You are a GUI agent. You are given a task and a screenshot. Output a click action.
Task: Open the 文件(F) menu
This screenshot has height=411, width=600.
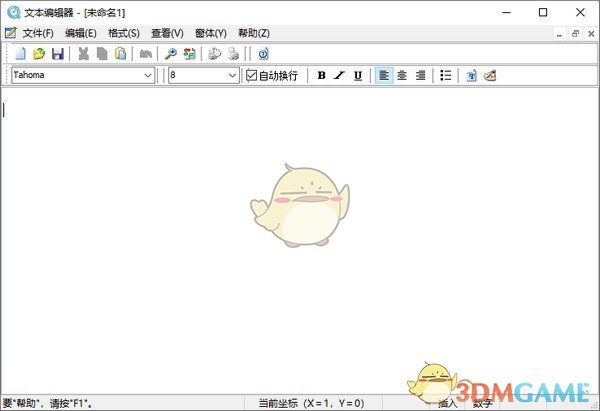tap(38, 33)
